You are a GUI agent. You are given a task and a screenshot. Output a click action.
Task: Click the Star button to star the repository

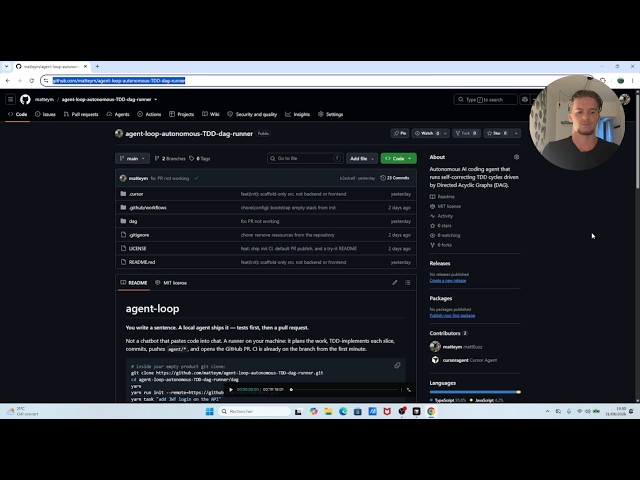[x=497, y=133]
